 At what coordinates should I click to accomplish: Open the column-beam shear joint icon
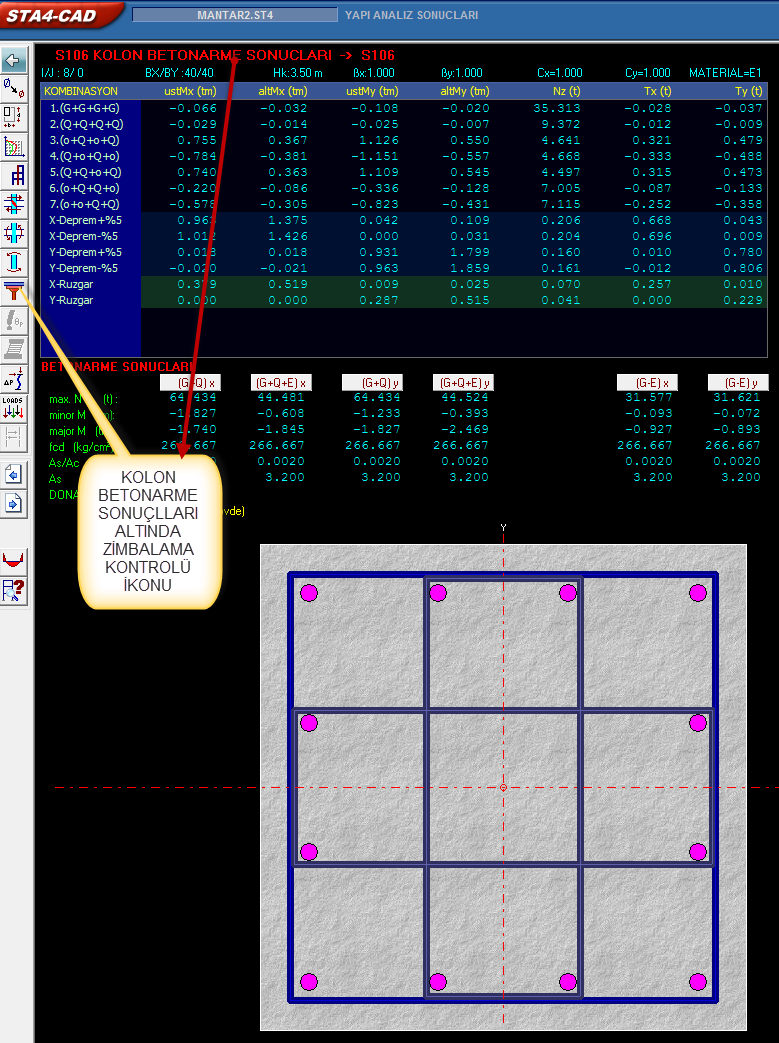tap(14, 205)
